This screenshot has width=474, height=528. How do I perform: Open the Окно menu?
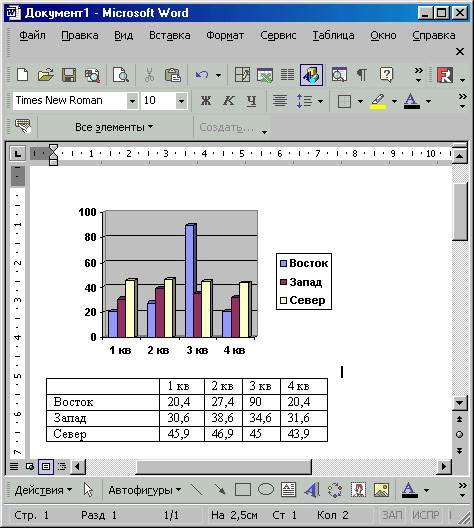click(383, 35)
